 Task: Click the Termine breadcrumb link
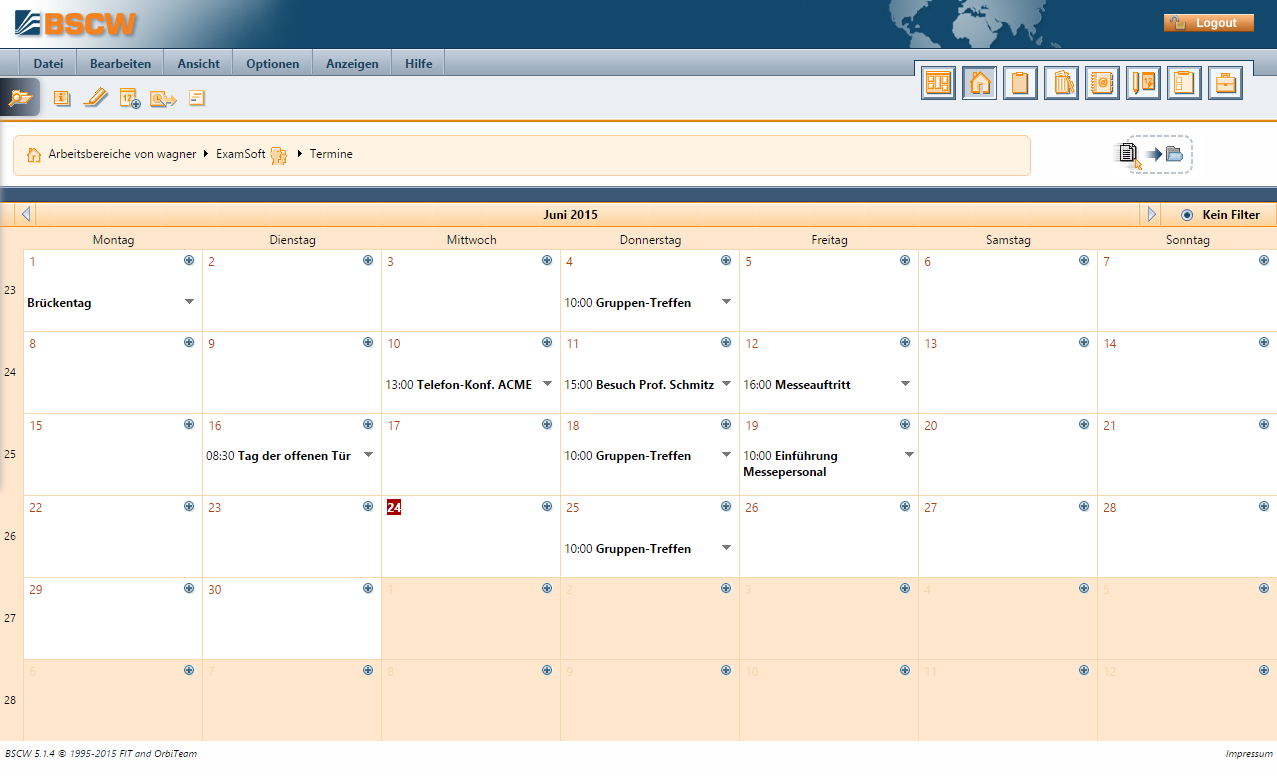[331, 155]
